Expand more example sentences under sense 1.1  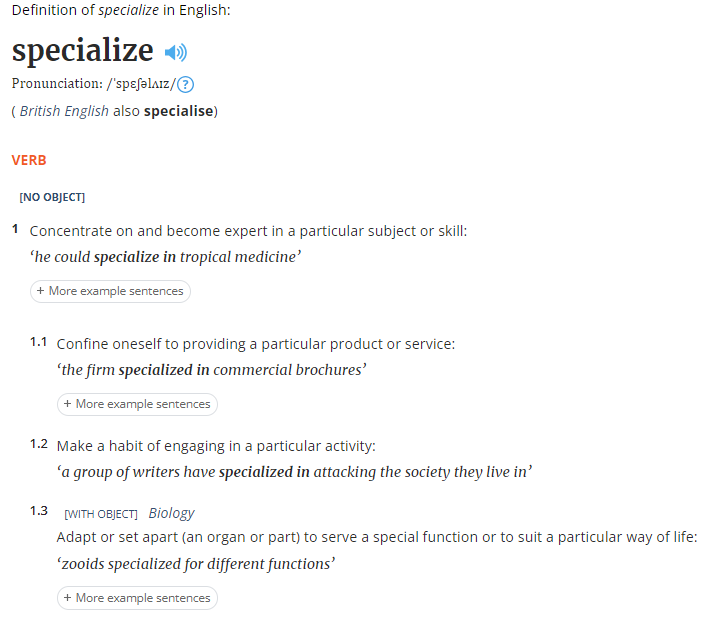click(137, 404)
